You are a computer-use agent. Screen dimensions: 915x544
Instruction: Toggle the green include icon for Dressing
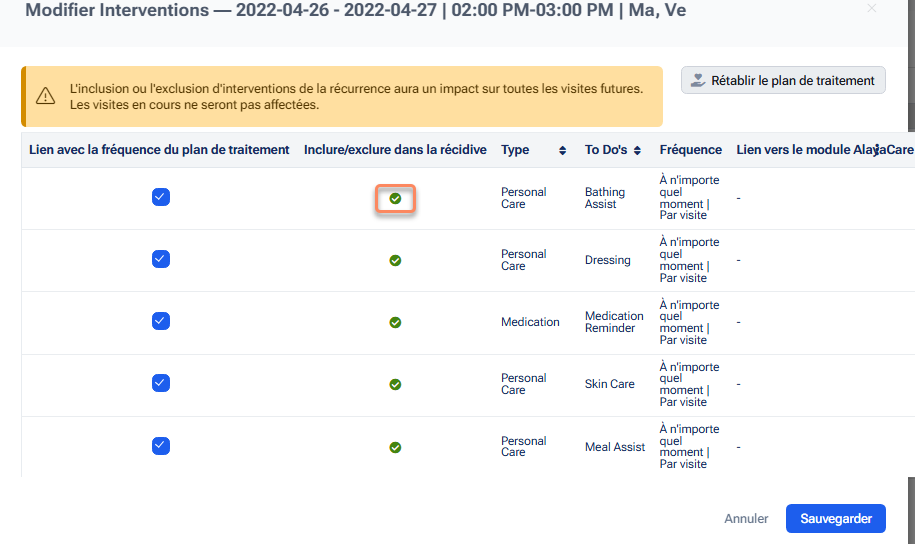point(395,260)
